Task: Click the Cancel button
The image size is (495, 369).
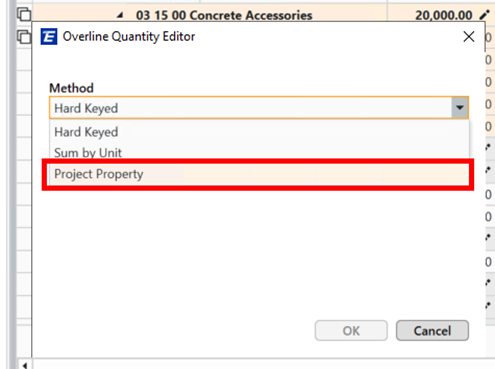Action: (x=432, y=331)
